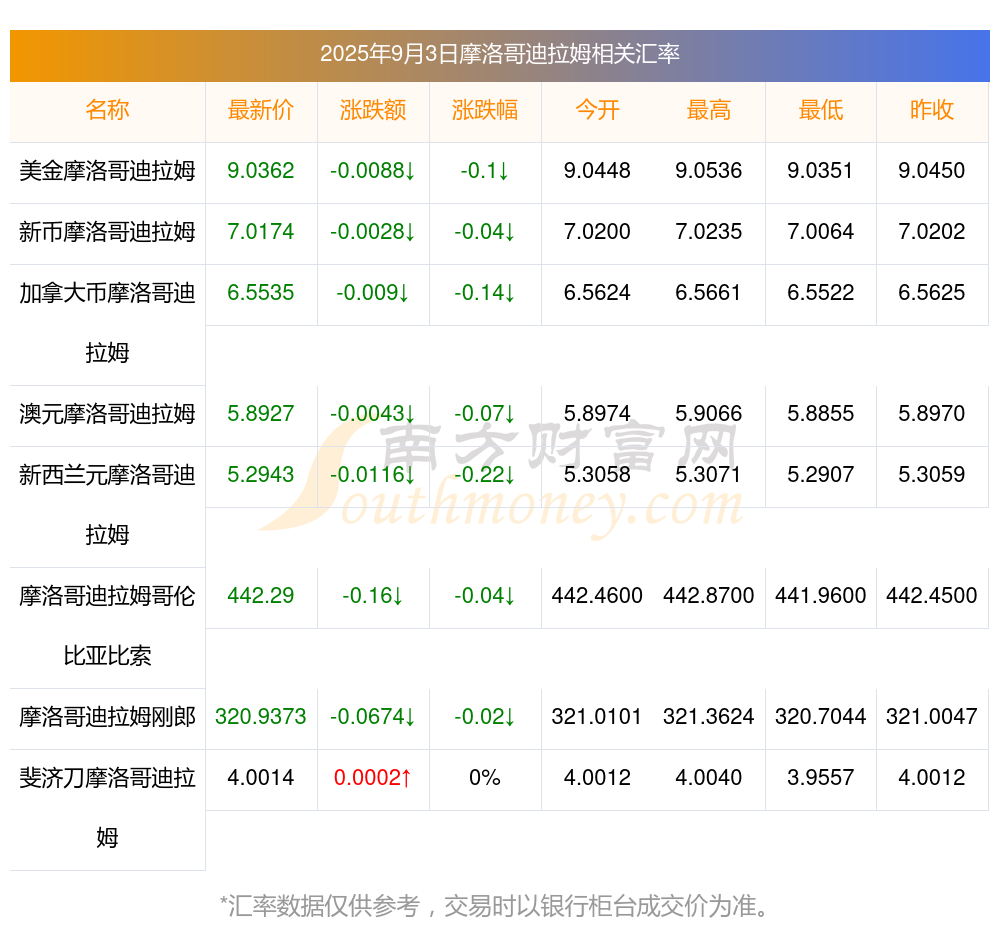
Task: Click previous close 321.0047
Action: (x=932, y=717)
